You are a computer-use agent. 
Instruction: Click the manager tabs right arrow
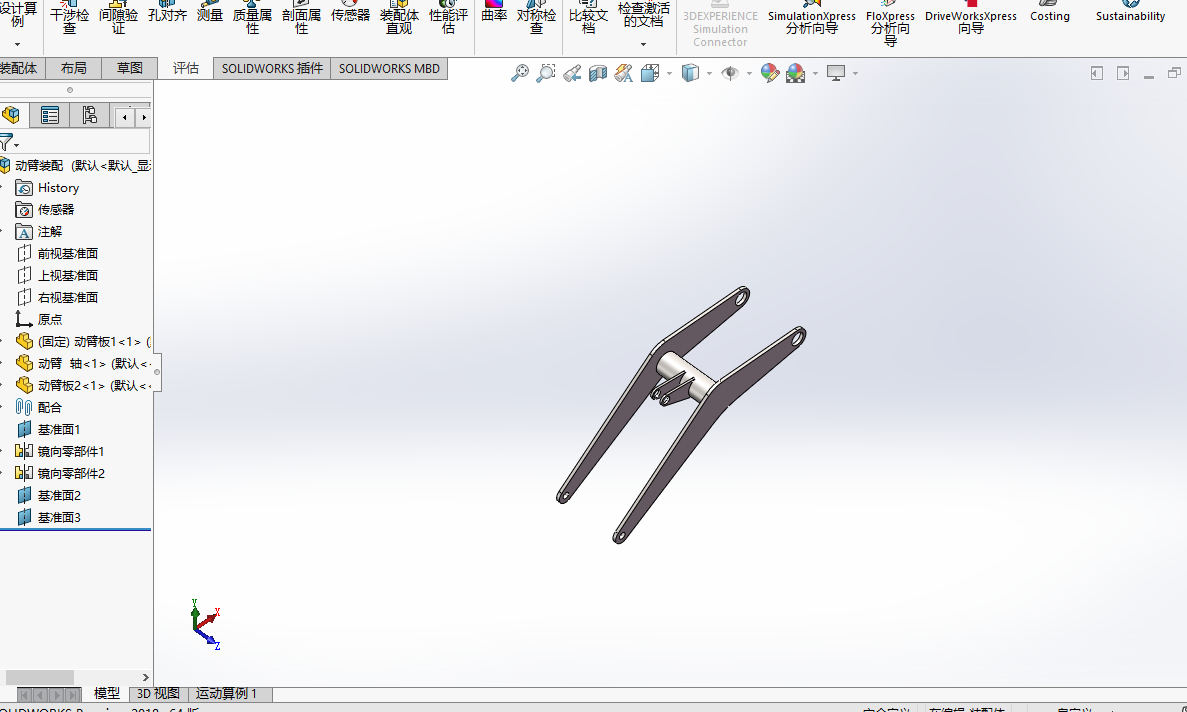[144, 117]
